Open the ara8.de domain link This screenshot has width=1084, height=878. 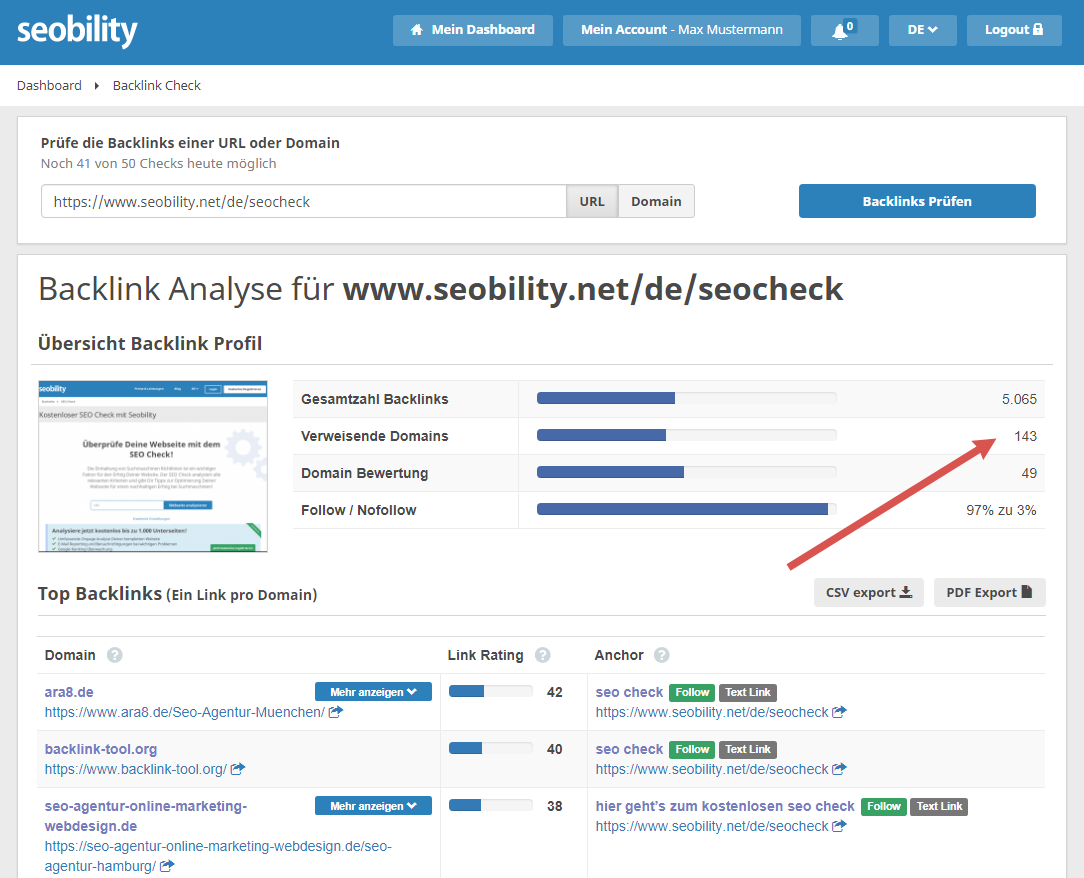coord(69,692)
